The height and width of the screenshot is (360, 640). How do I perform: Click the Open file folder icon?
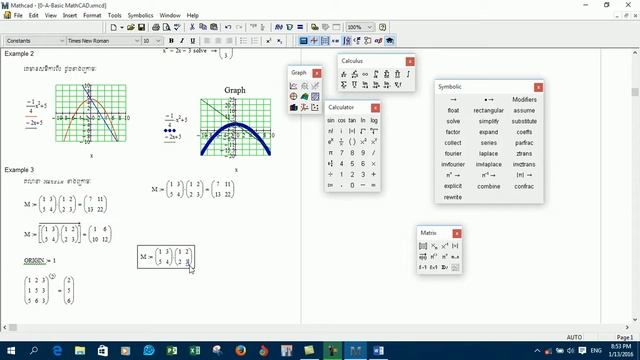[131, 27]
